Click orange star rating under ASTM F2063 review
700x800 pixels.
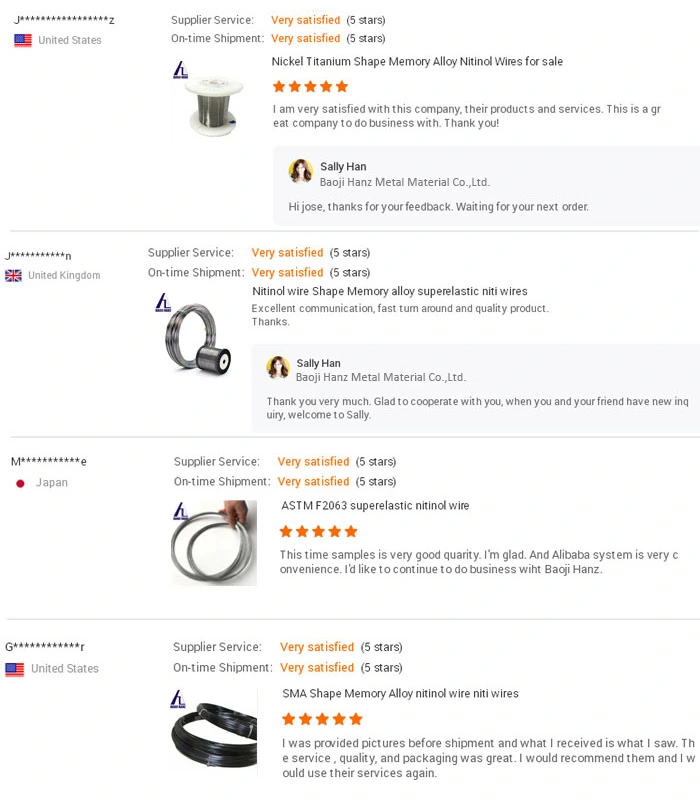coord(318,532)
